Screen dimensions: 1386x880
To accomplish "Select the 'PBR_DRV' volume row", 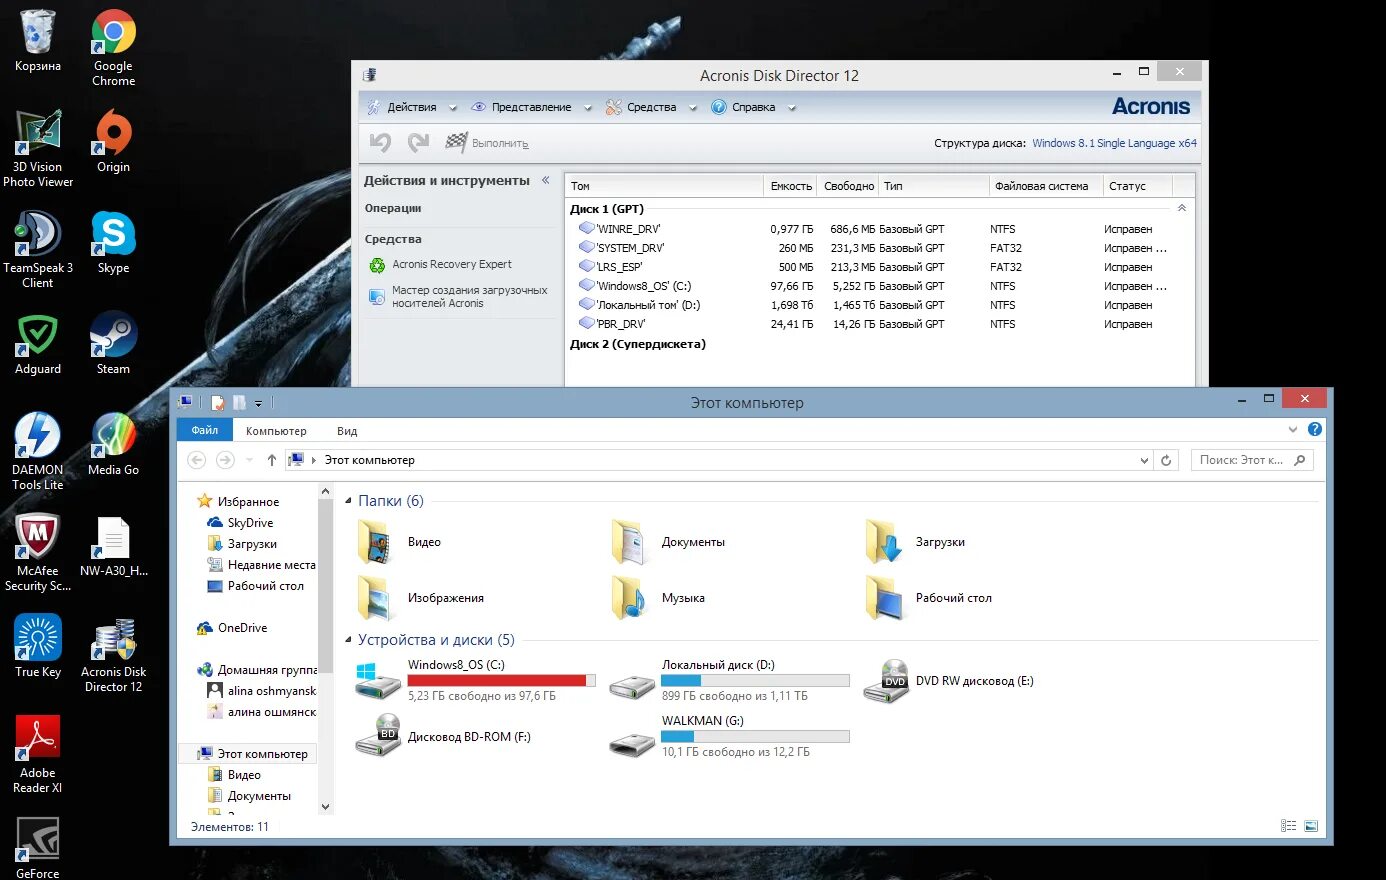I will (x=880, y=324).
